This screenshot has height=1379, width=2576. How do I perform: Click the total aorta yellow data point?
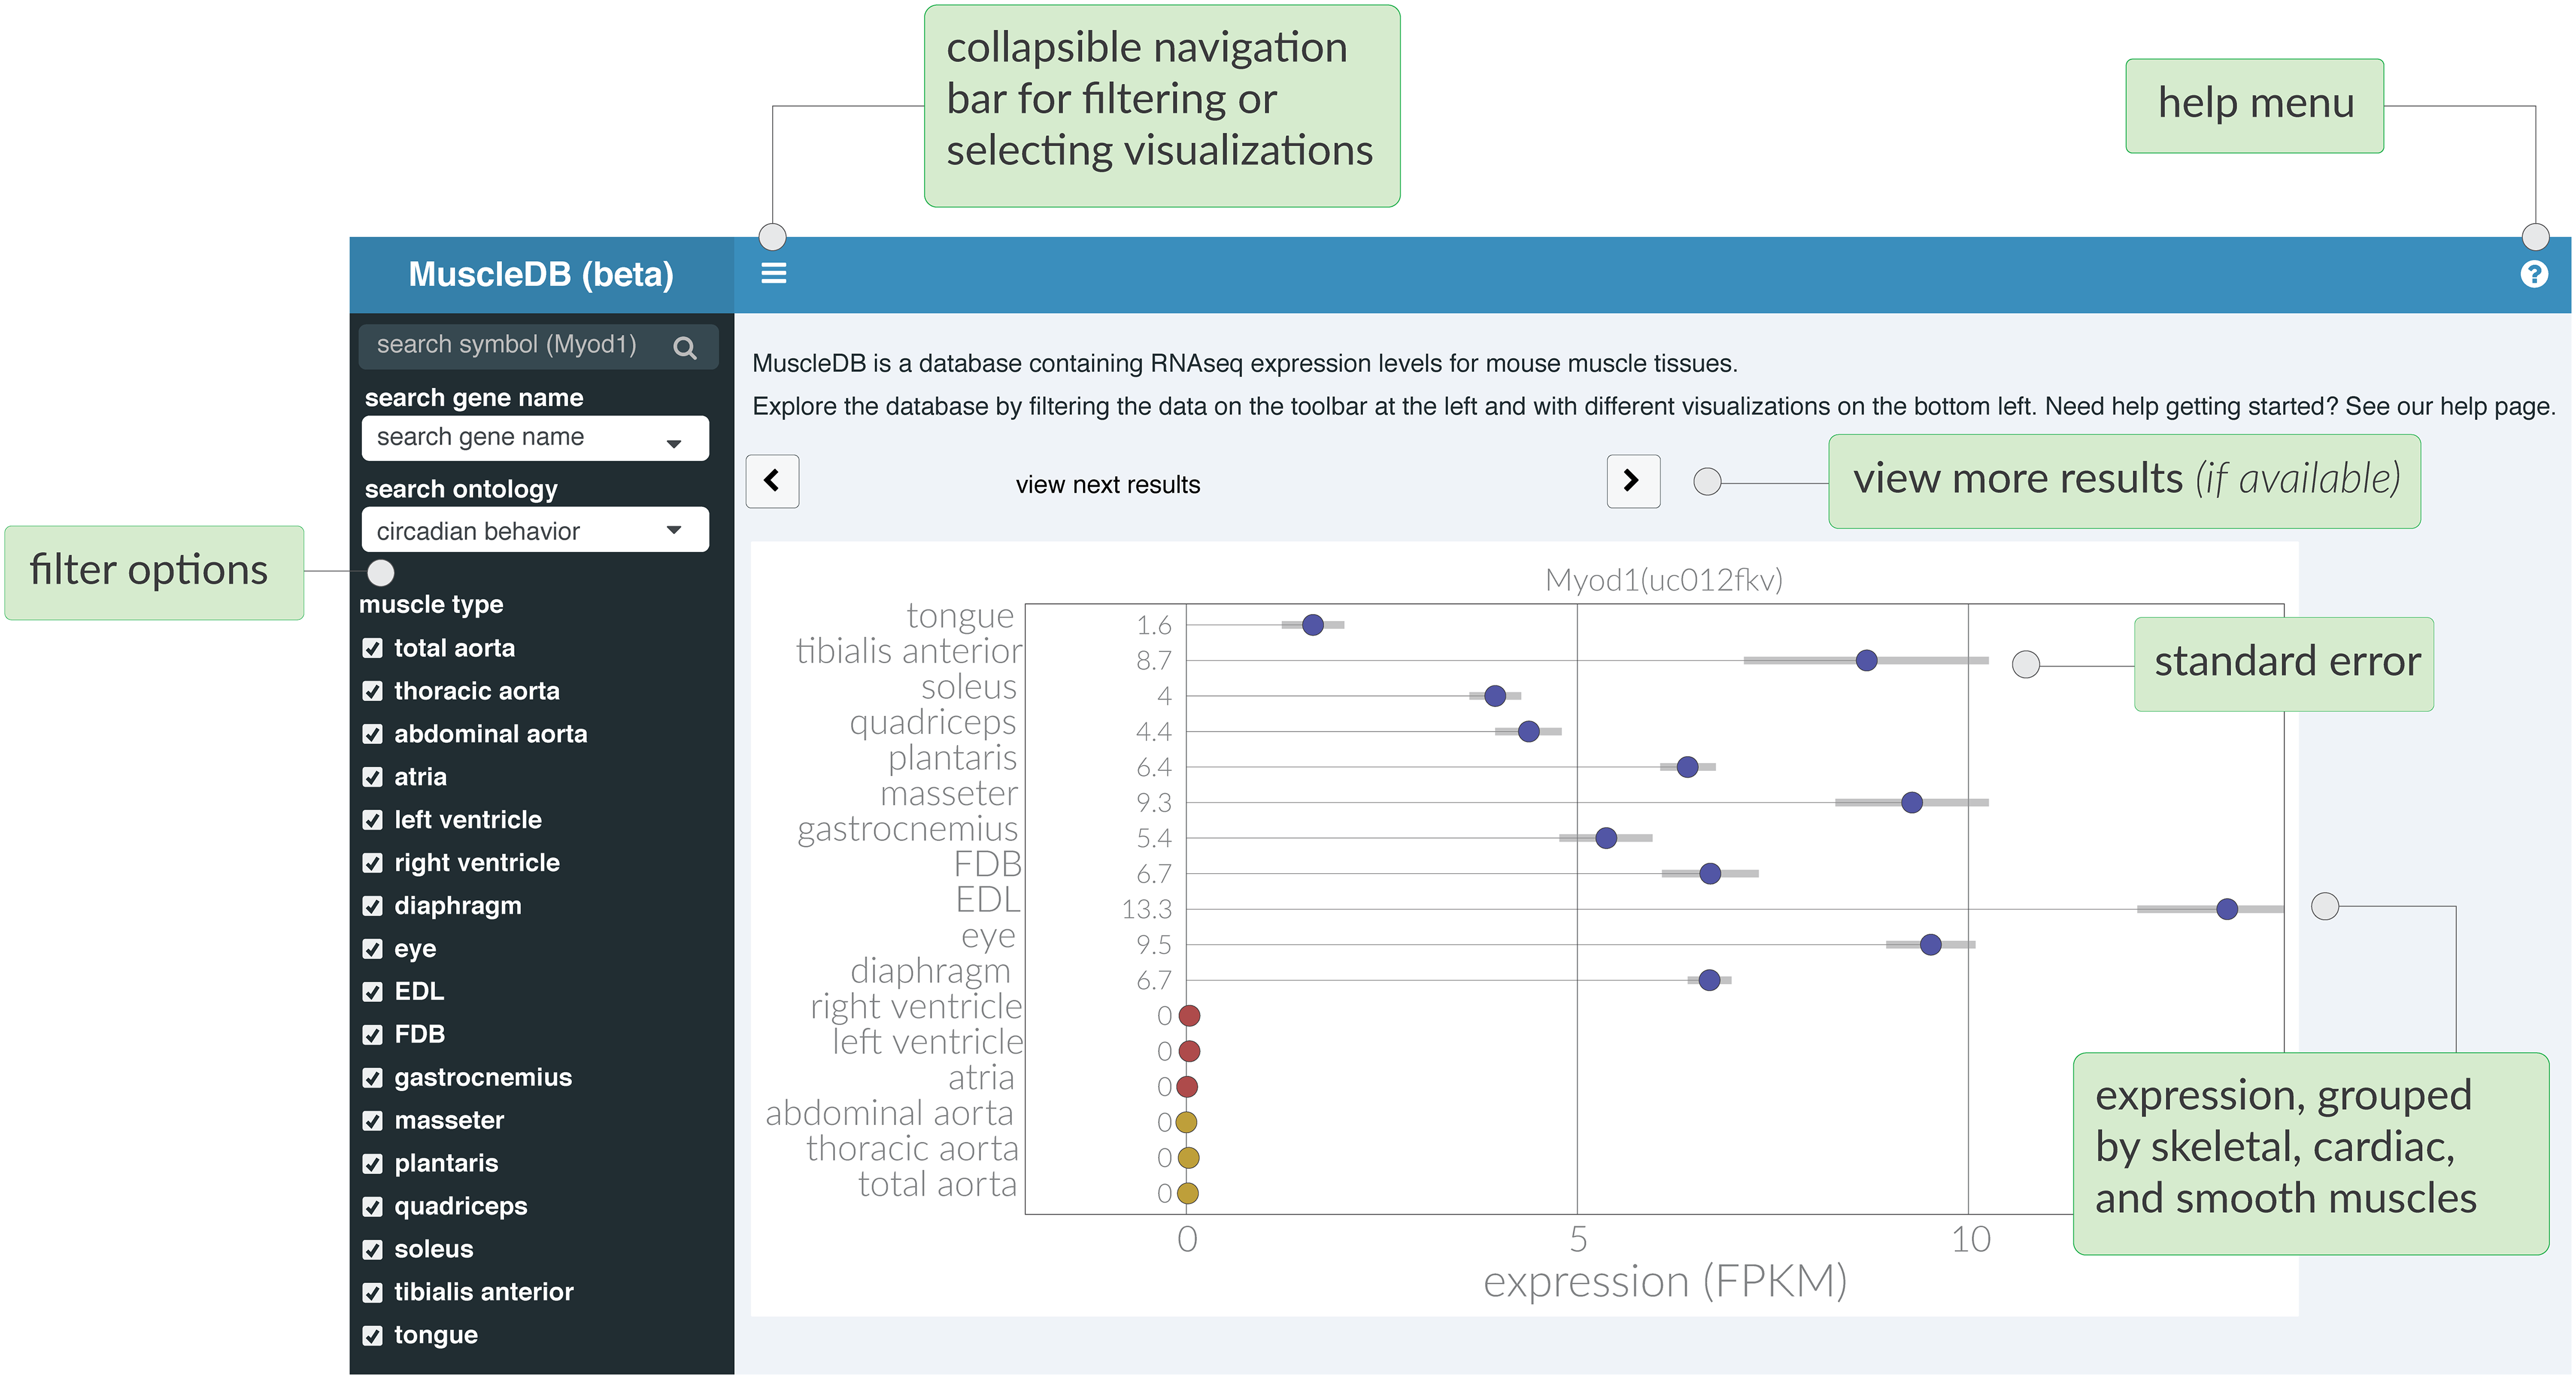(x=1187, y=1193)
